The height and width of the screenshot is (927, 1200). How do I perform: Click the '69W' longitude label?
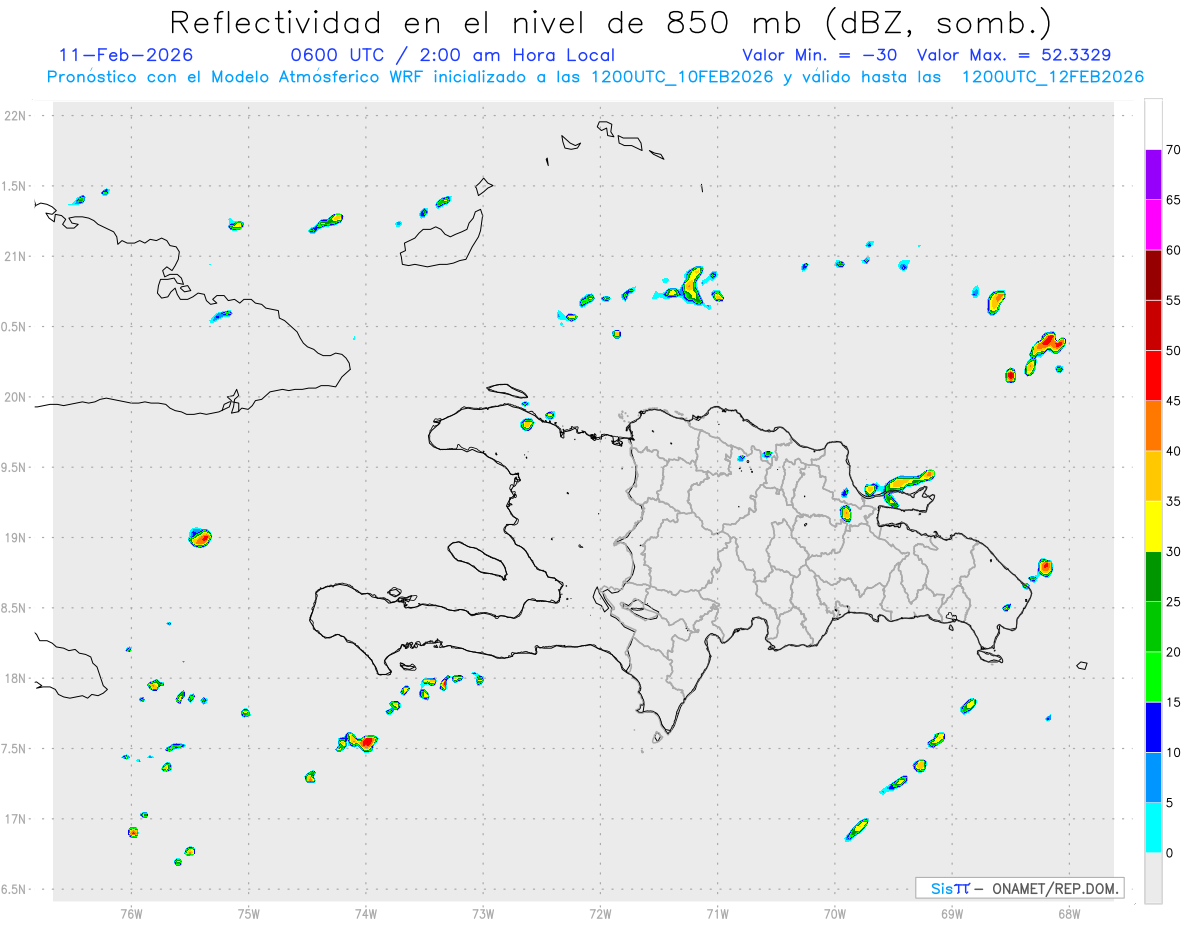[x=952, y=913]
